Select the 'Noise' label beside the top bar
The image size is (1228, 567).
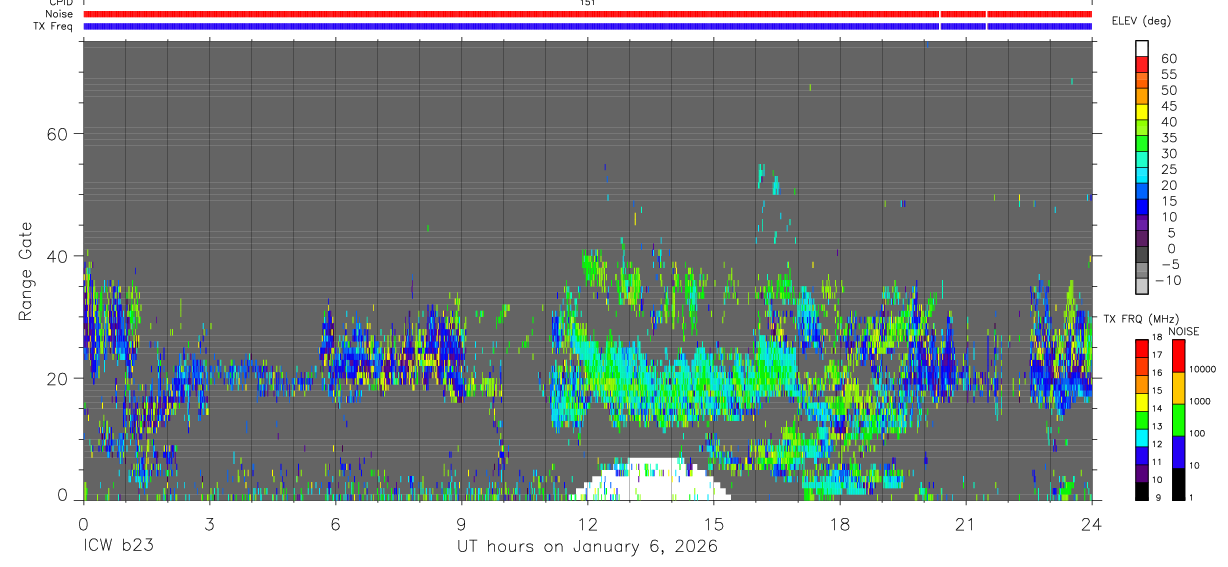tap(59, 14)
